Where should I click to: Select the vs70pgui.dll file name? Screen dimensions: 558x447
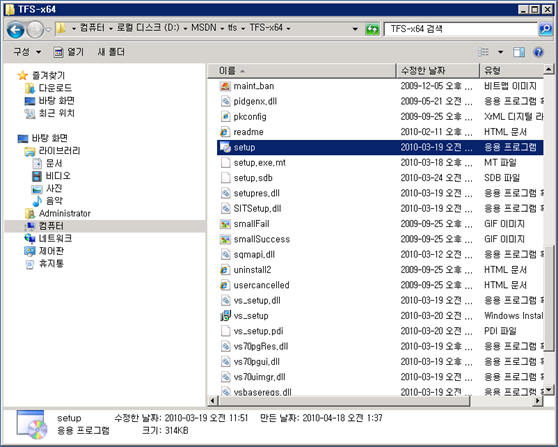pos(257,362)
